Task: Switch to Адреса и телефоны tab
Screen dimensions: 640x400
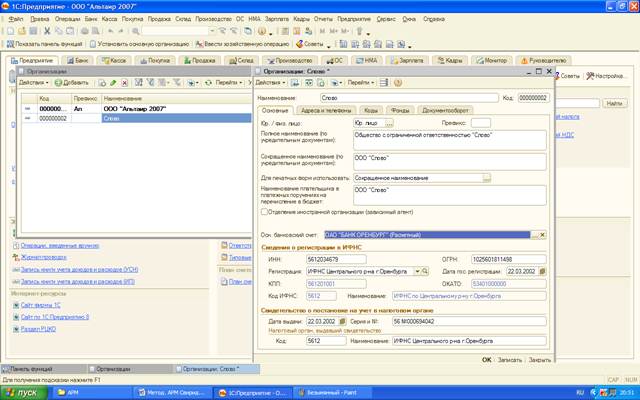Action: point(326,110)
